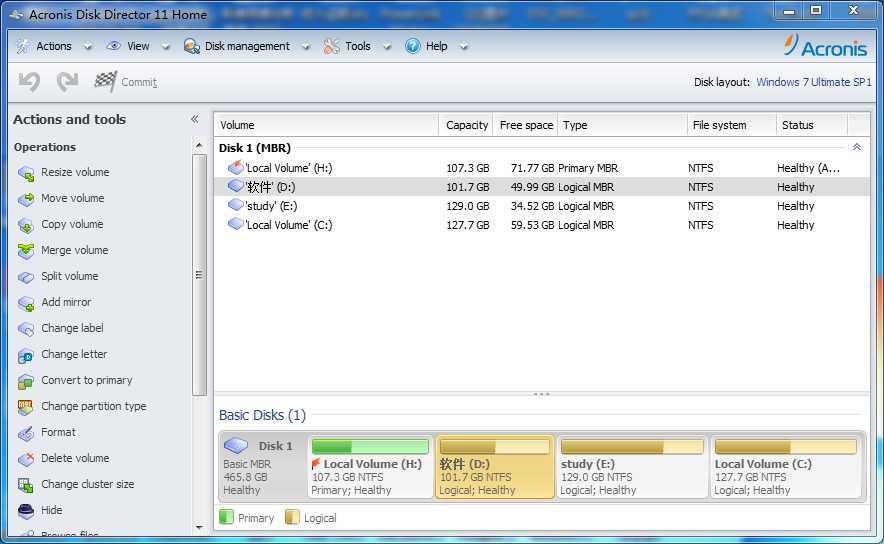Sort by the Type column header

622,125
